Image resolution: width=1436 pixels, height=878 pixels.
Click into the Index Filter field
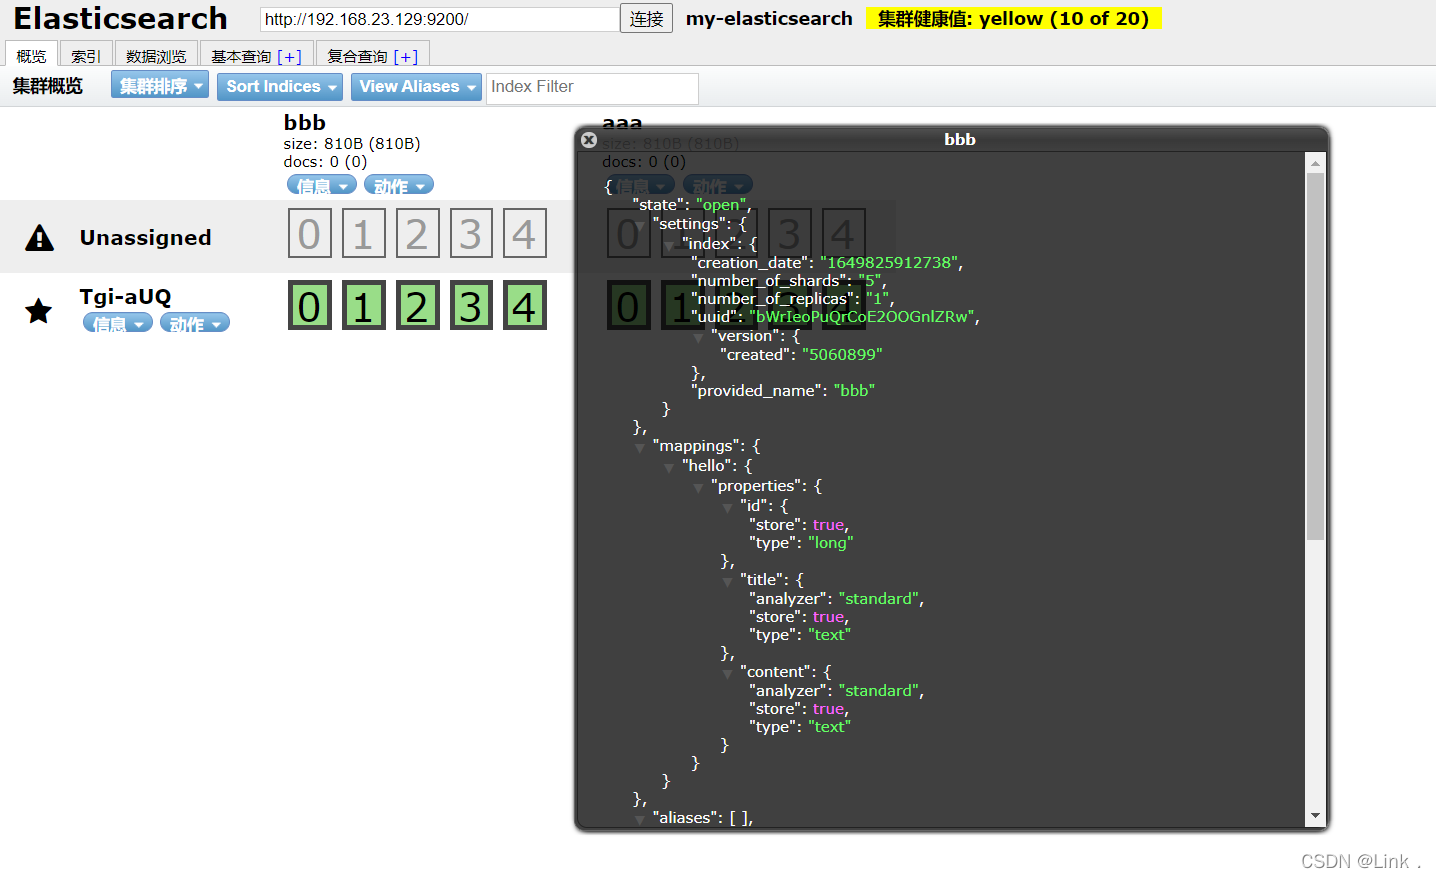click(592, 88)
